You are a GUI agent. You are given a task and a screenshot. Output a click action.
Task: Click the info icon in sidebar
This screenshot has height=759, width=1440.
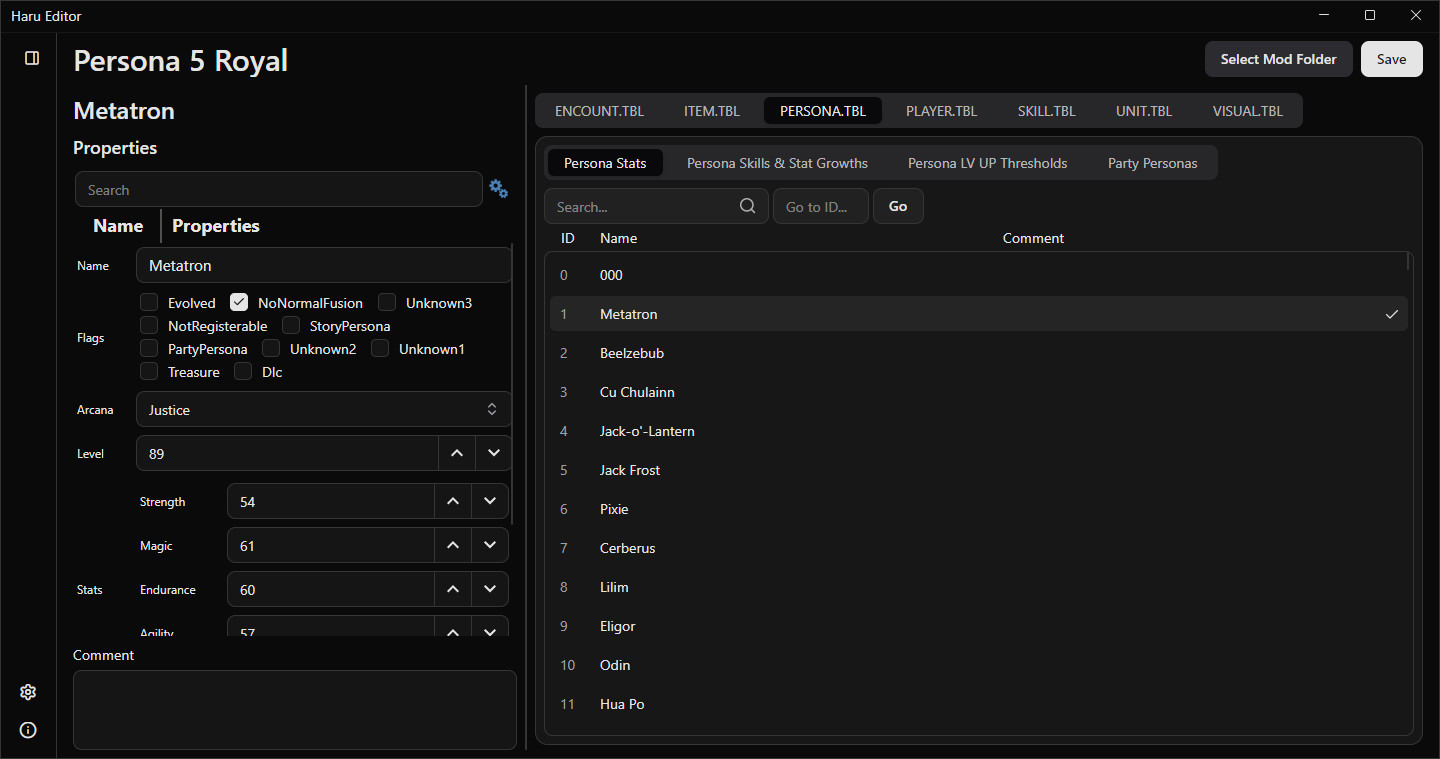(x=28, y=730)
